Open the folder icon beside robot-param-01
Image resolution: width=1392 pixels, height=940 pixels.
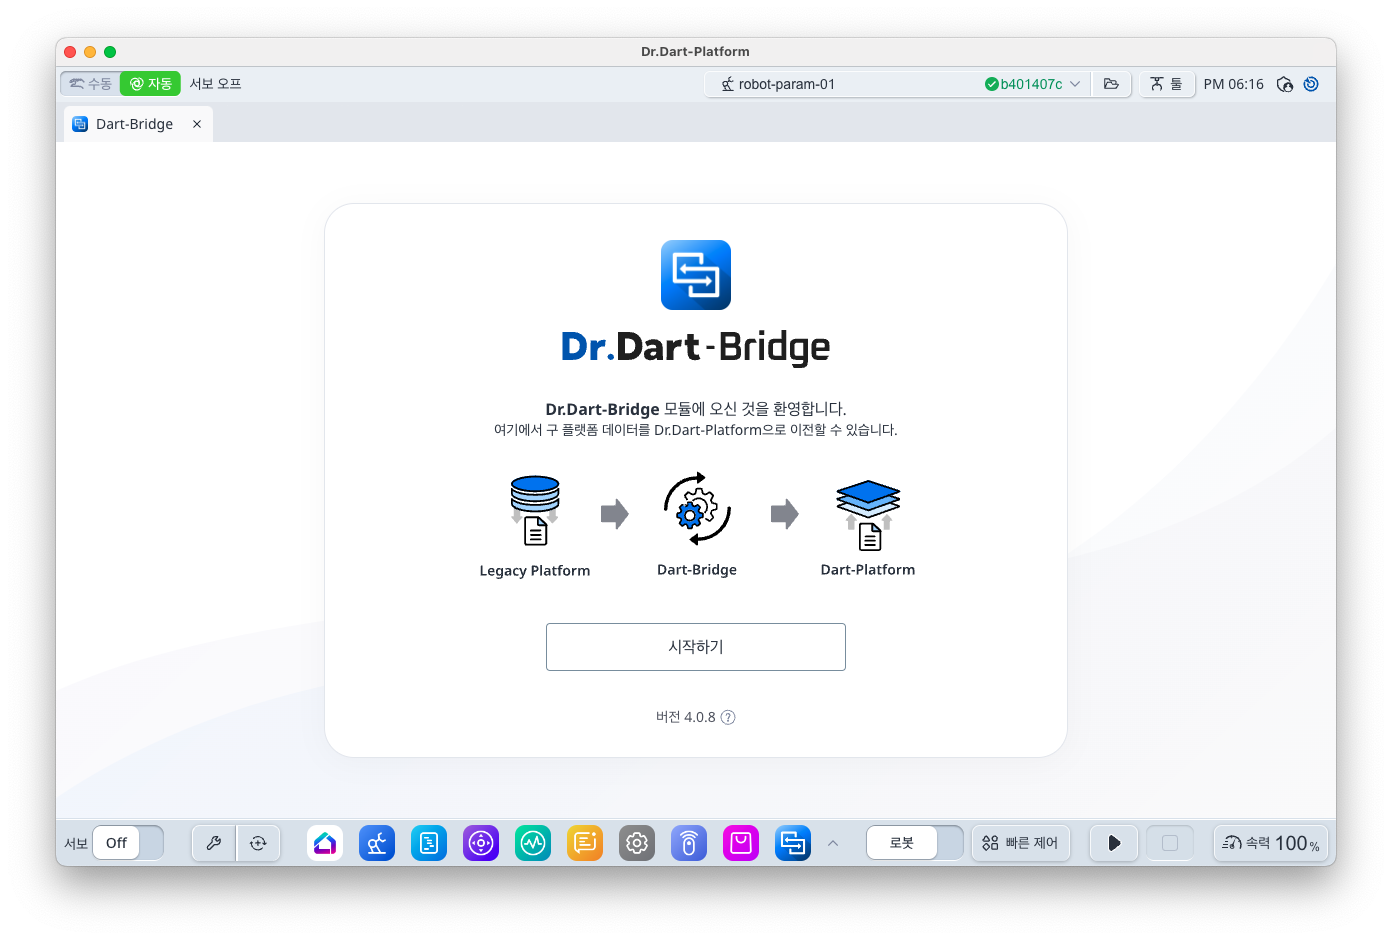click(x=1111, y=84)
